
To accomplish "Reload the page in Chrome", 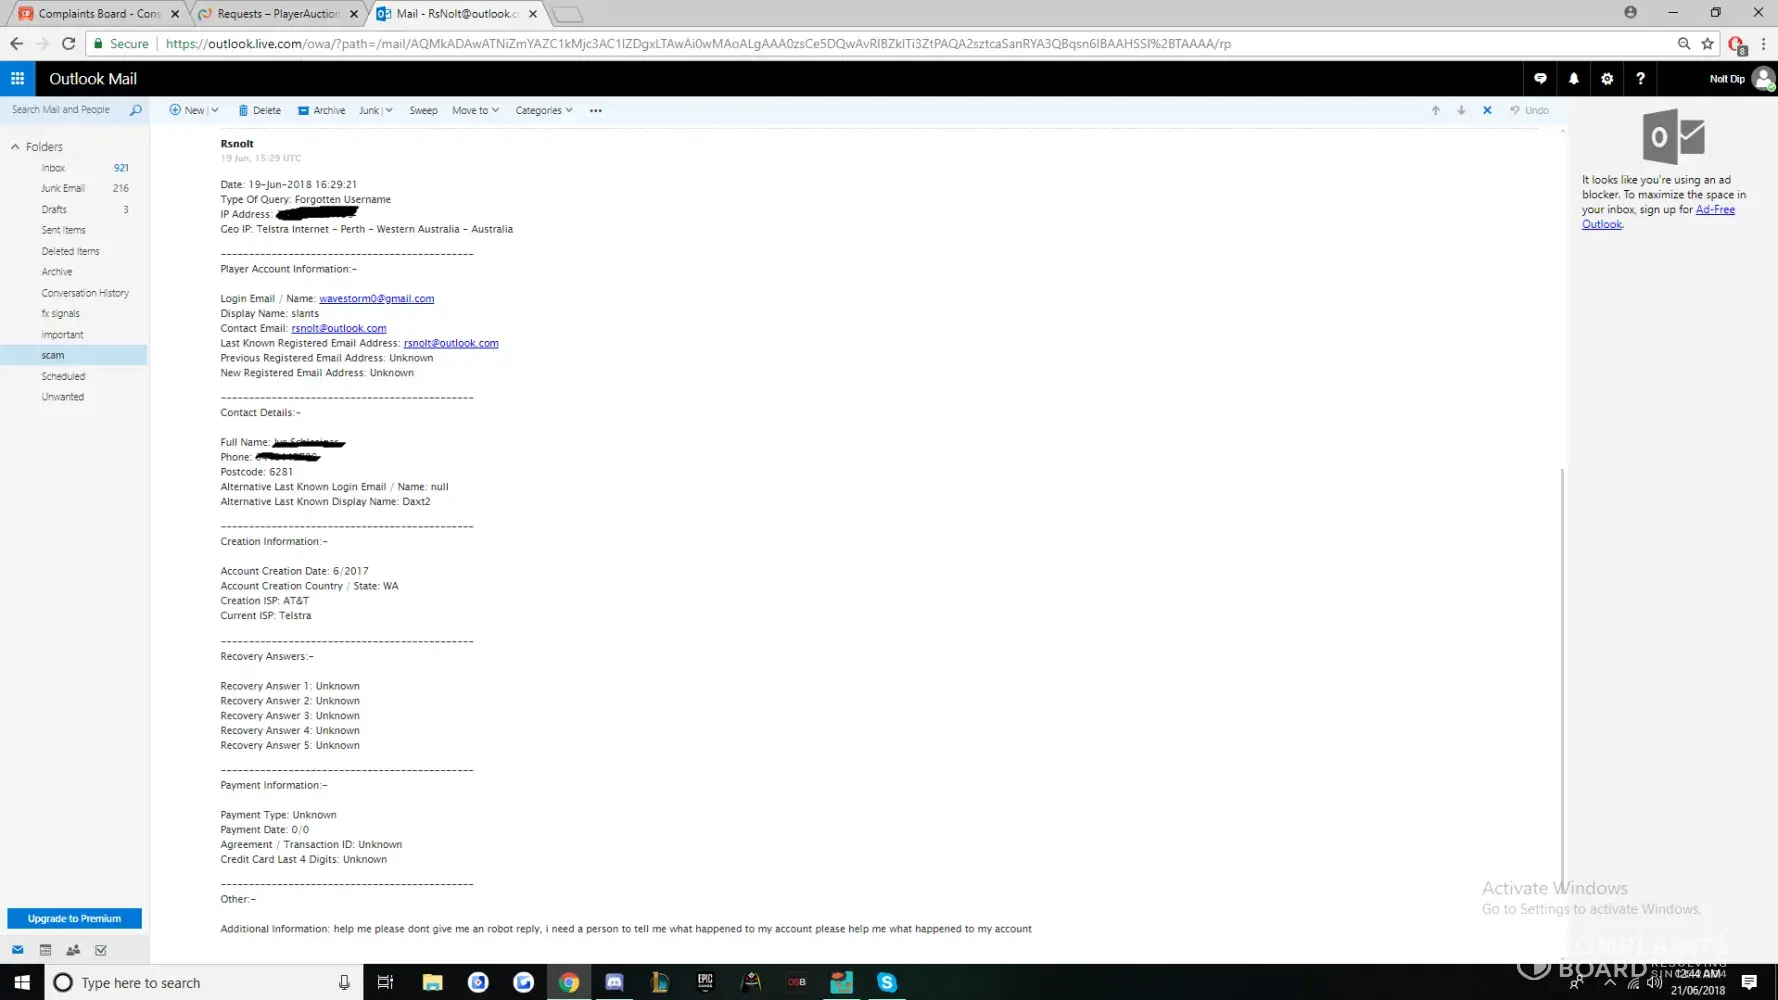I will coord(68,43).
